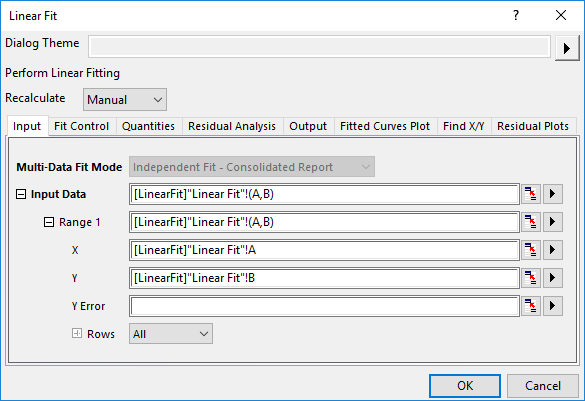Click the Input Data range selector icon

531,194
